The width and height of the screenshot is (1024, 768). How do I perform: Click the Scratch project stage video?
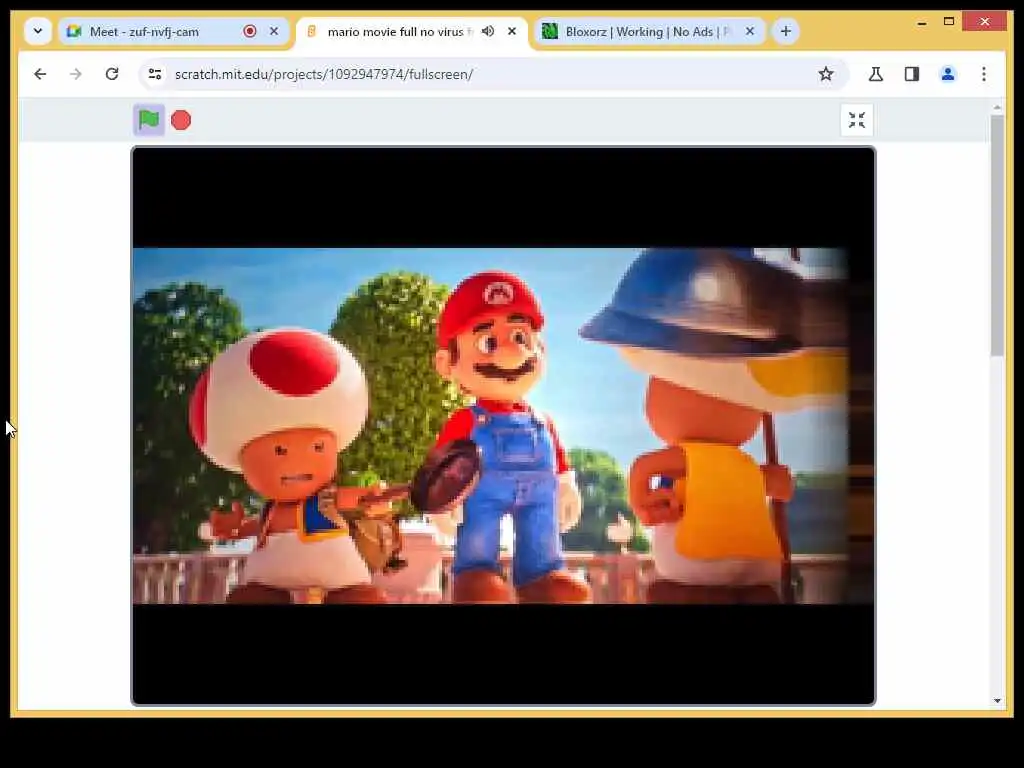[503, 426]
